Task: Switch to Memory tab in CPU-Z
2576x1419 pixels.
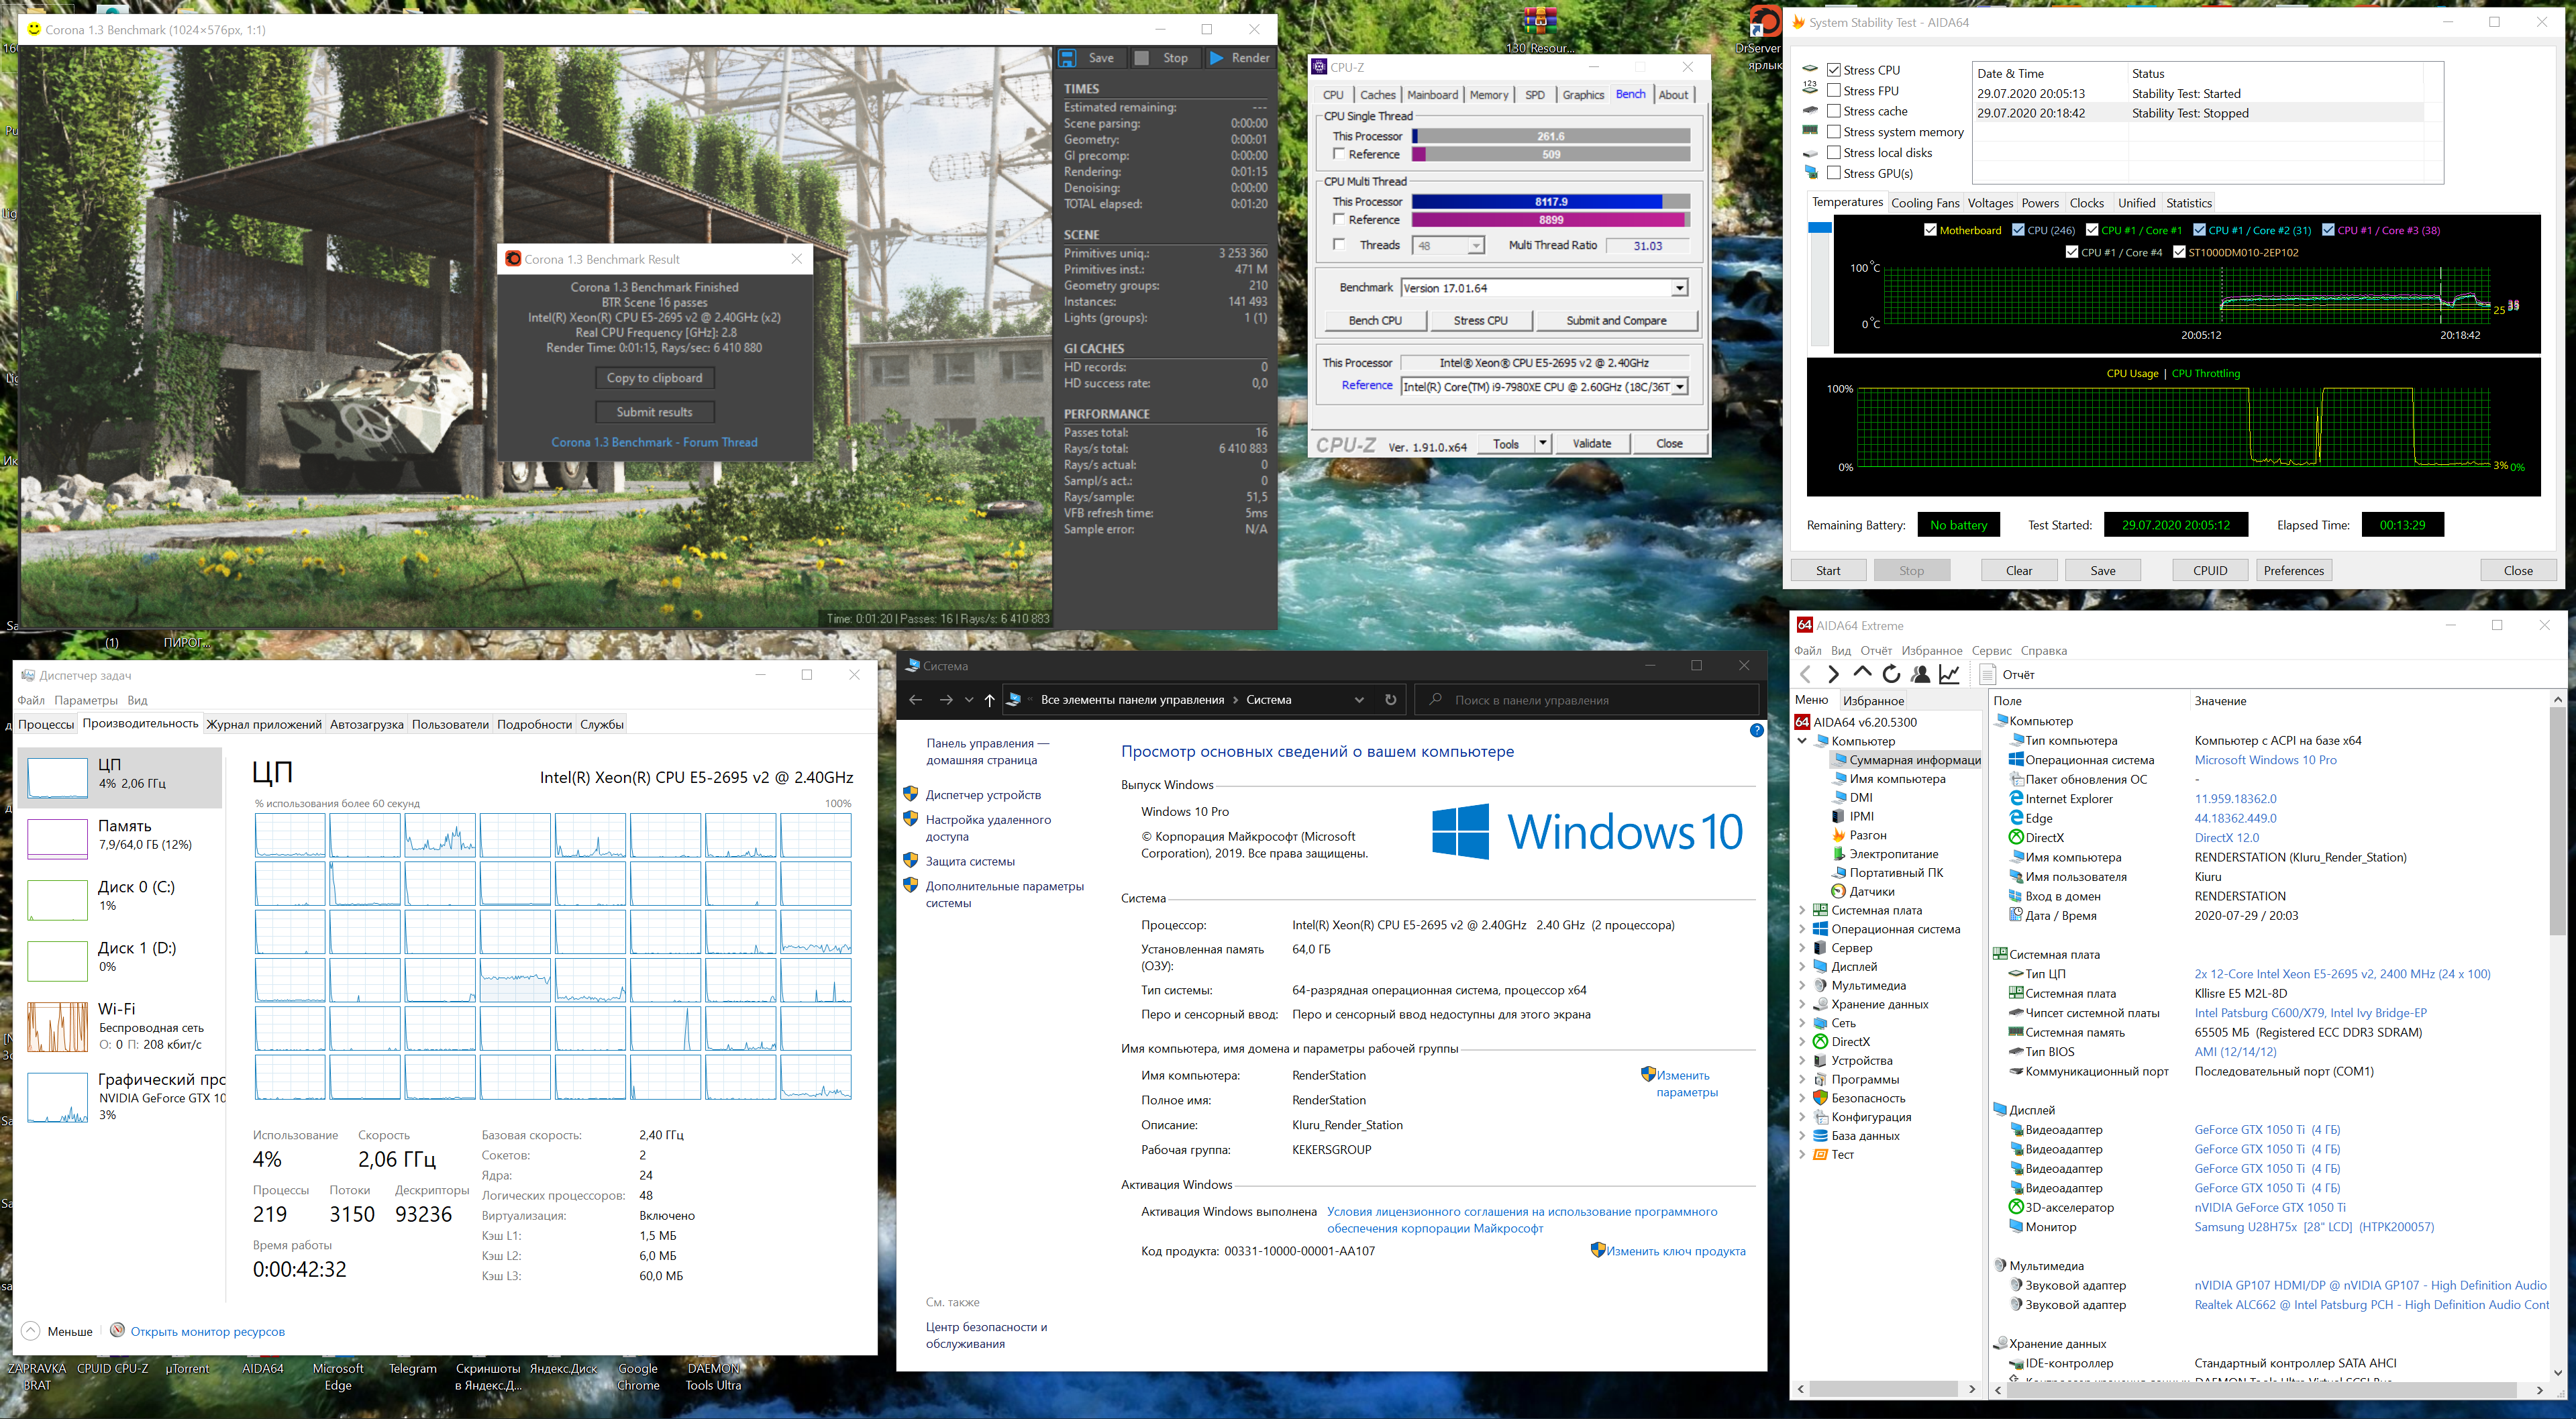Action: (1489, 95)
